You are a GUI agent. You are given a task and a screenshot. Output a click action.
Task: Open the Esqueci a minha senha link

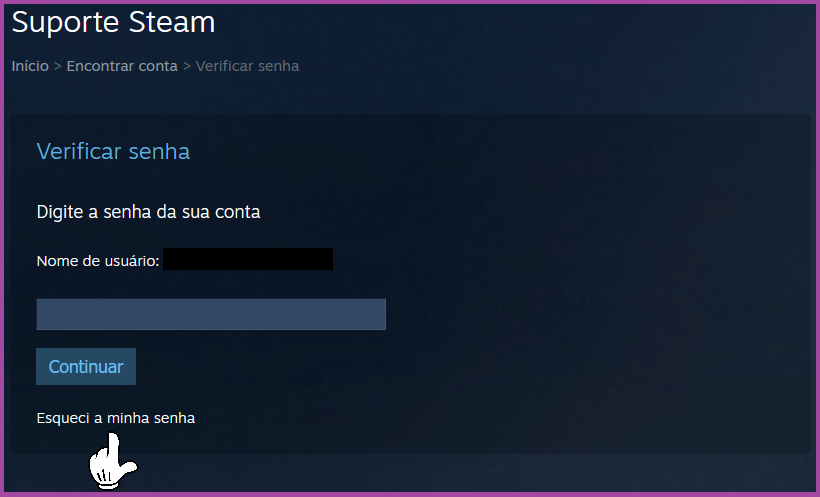click(116, 418)
